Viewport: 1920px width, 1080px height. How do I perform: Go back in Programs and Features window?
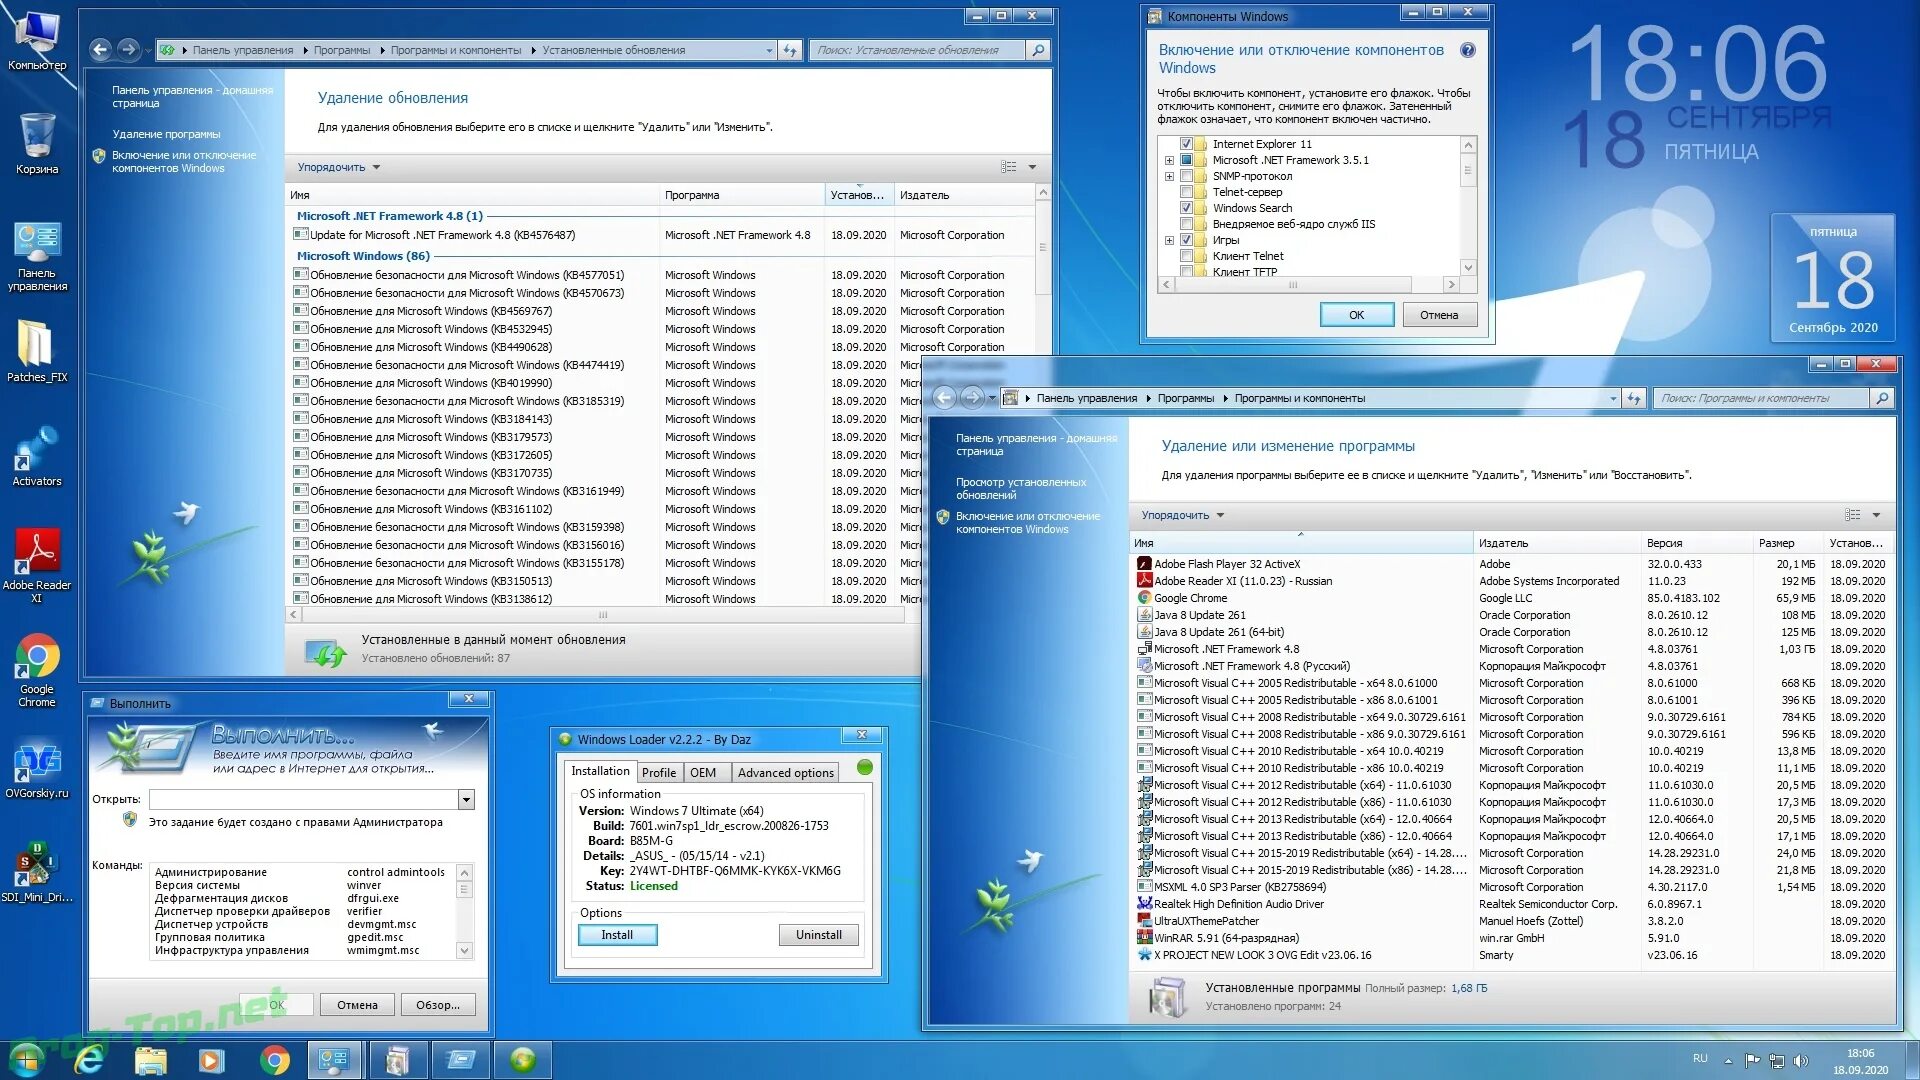pos(944,398)
